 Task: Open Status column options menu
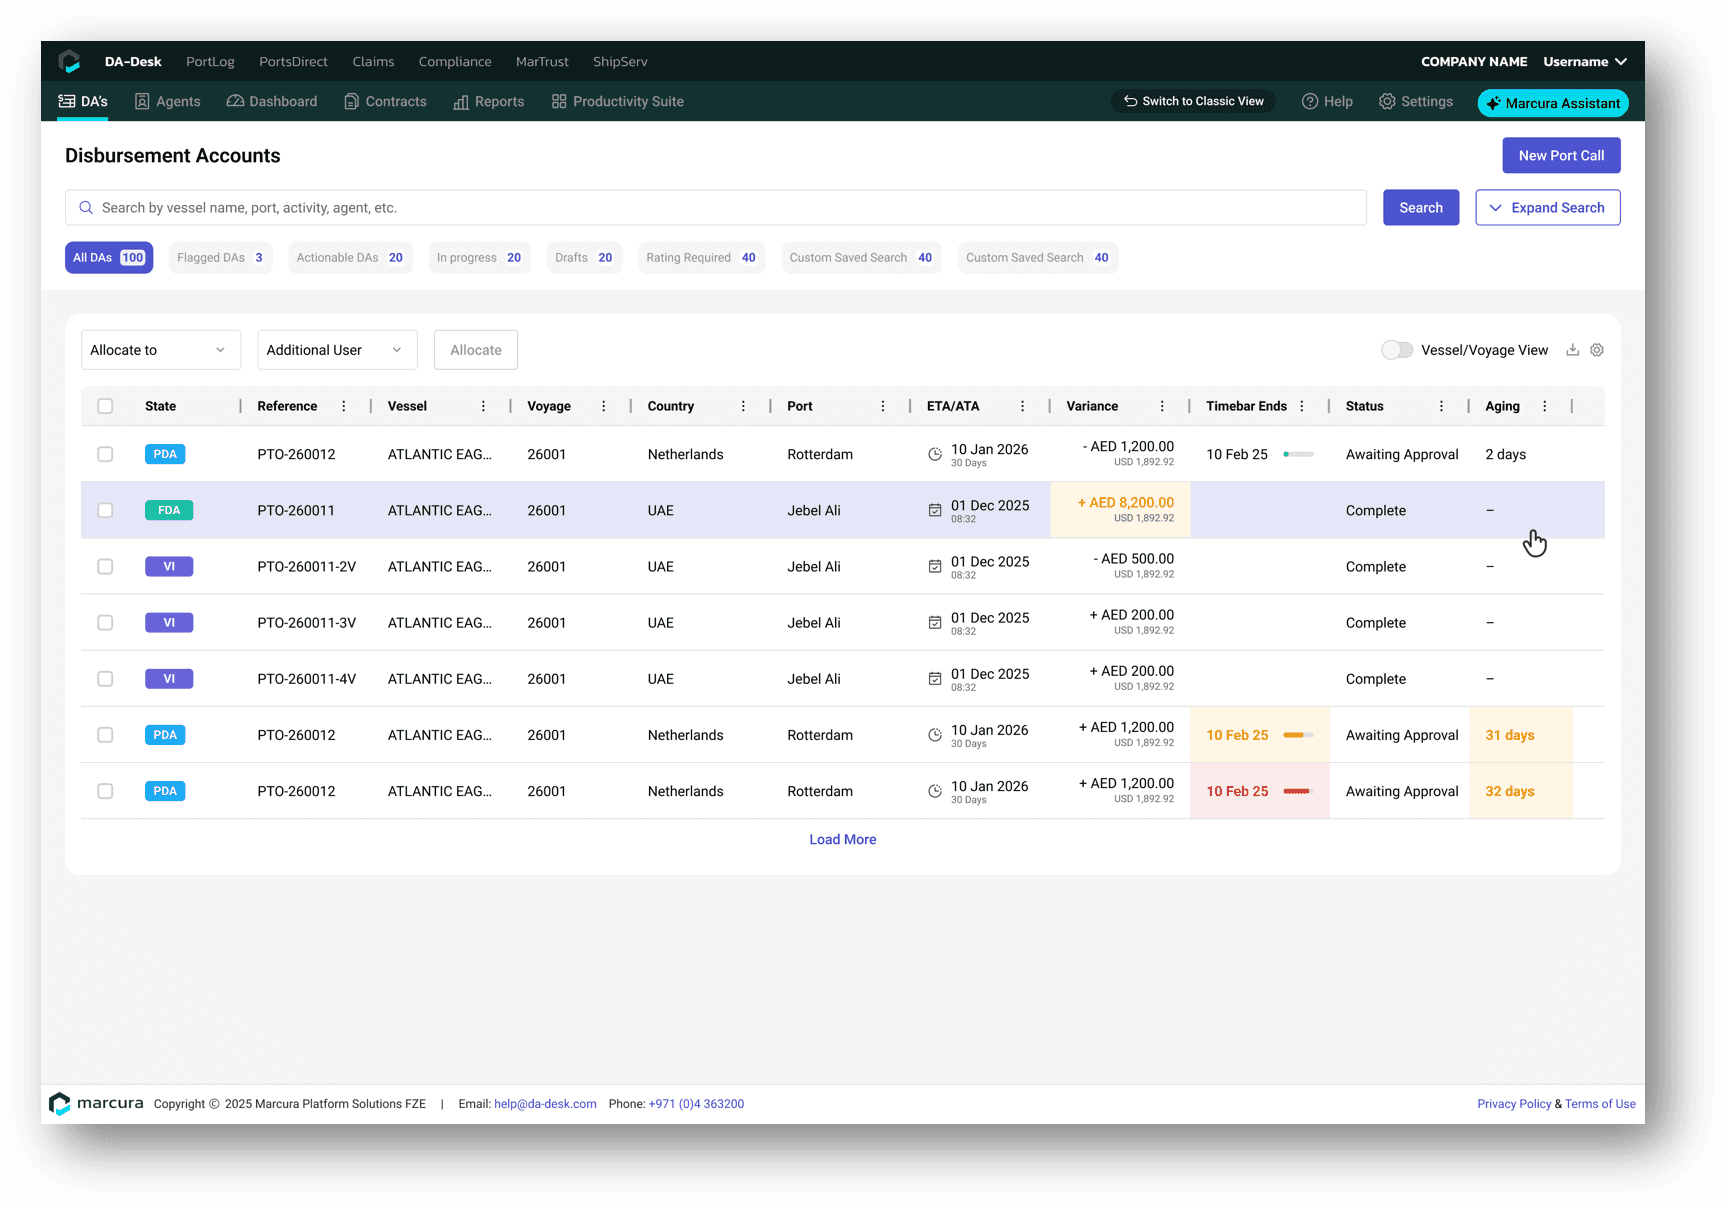tap(1441, 406)
